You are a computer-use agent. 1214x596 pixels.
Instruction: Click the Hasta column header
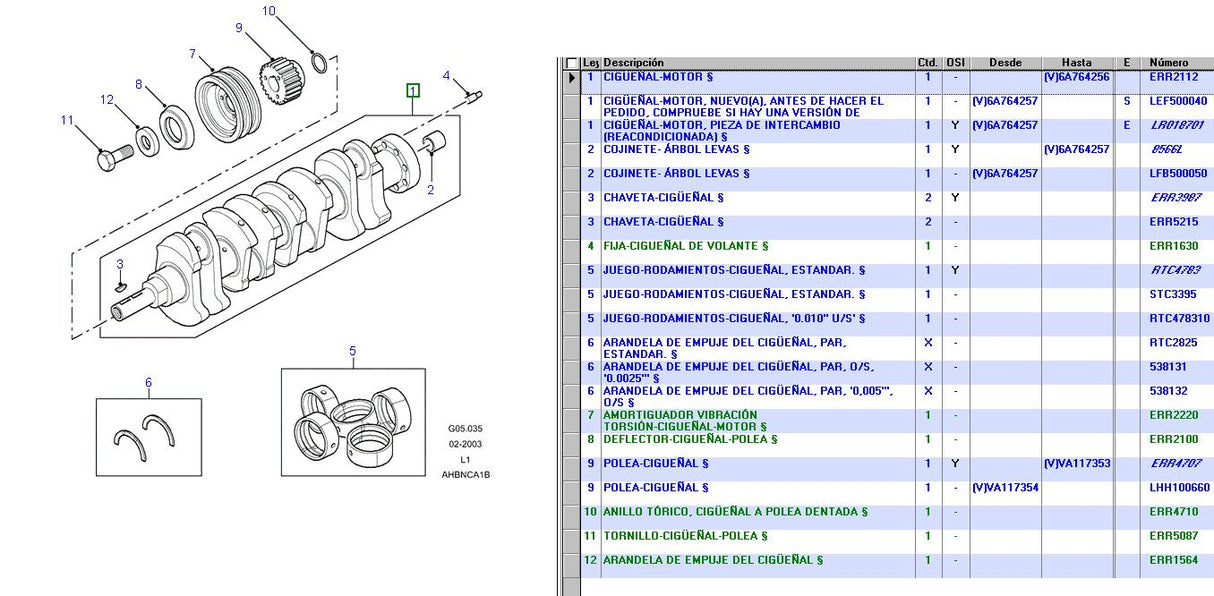coord(1076,63)
